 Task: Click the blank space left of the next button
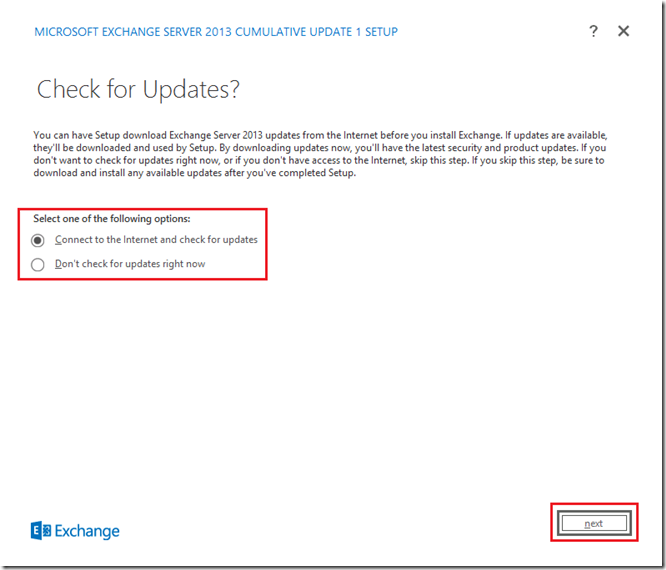[x=400, y=523]
